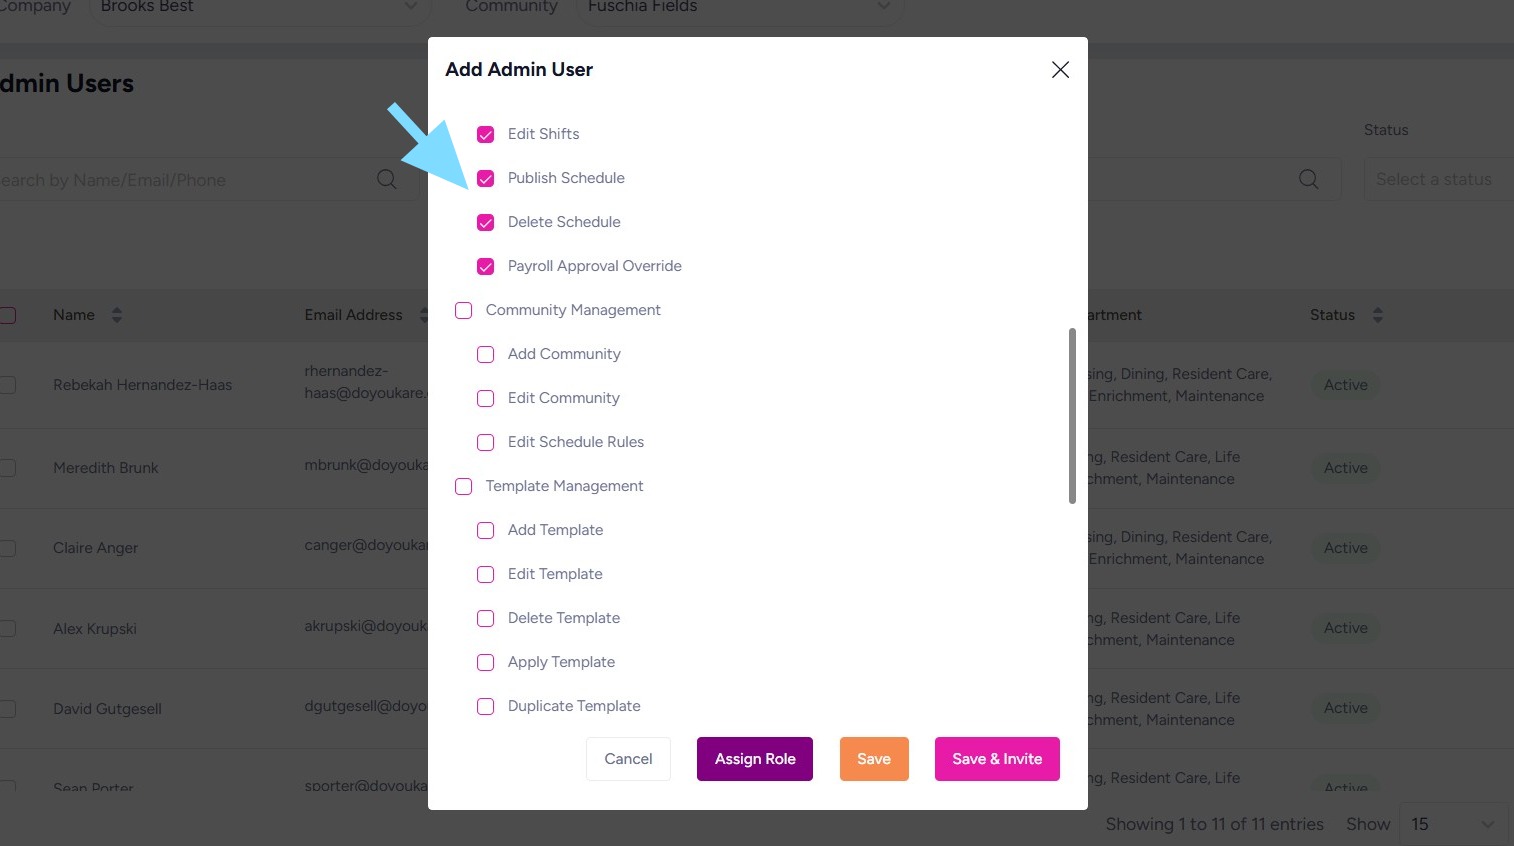This screenshot has height=846, width=1514.
Task: Uncheck the Publish Schedule permission
Action: pyautogui.click(x=486, y=178)
